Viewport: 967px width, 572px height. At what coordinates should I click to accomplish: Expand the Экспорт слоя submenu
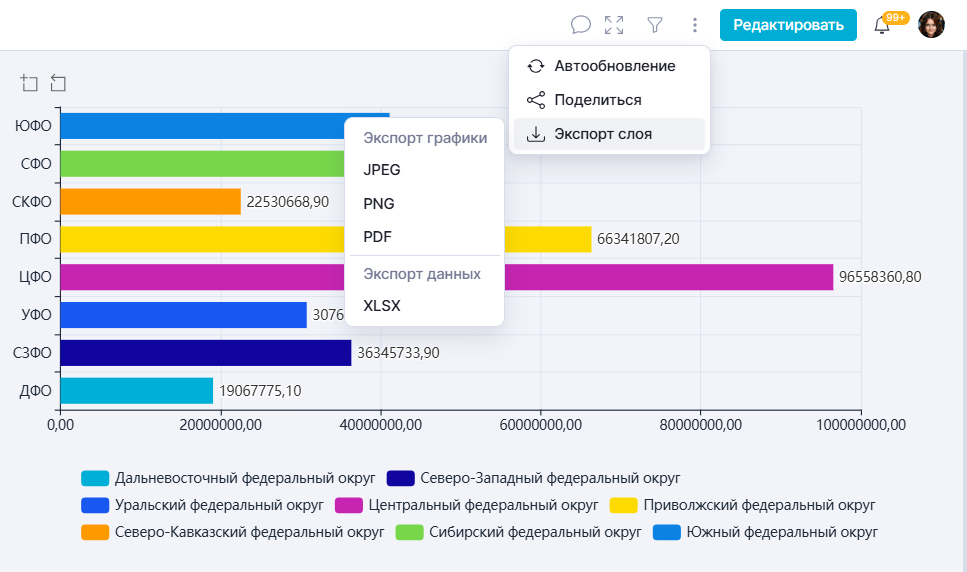pos(603,134)
